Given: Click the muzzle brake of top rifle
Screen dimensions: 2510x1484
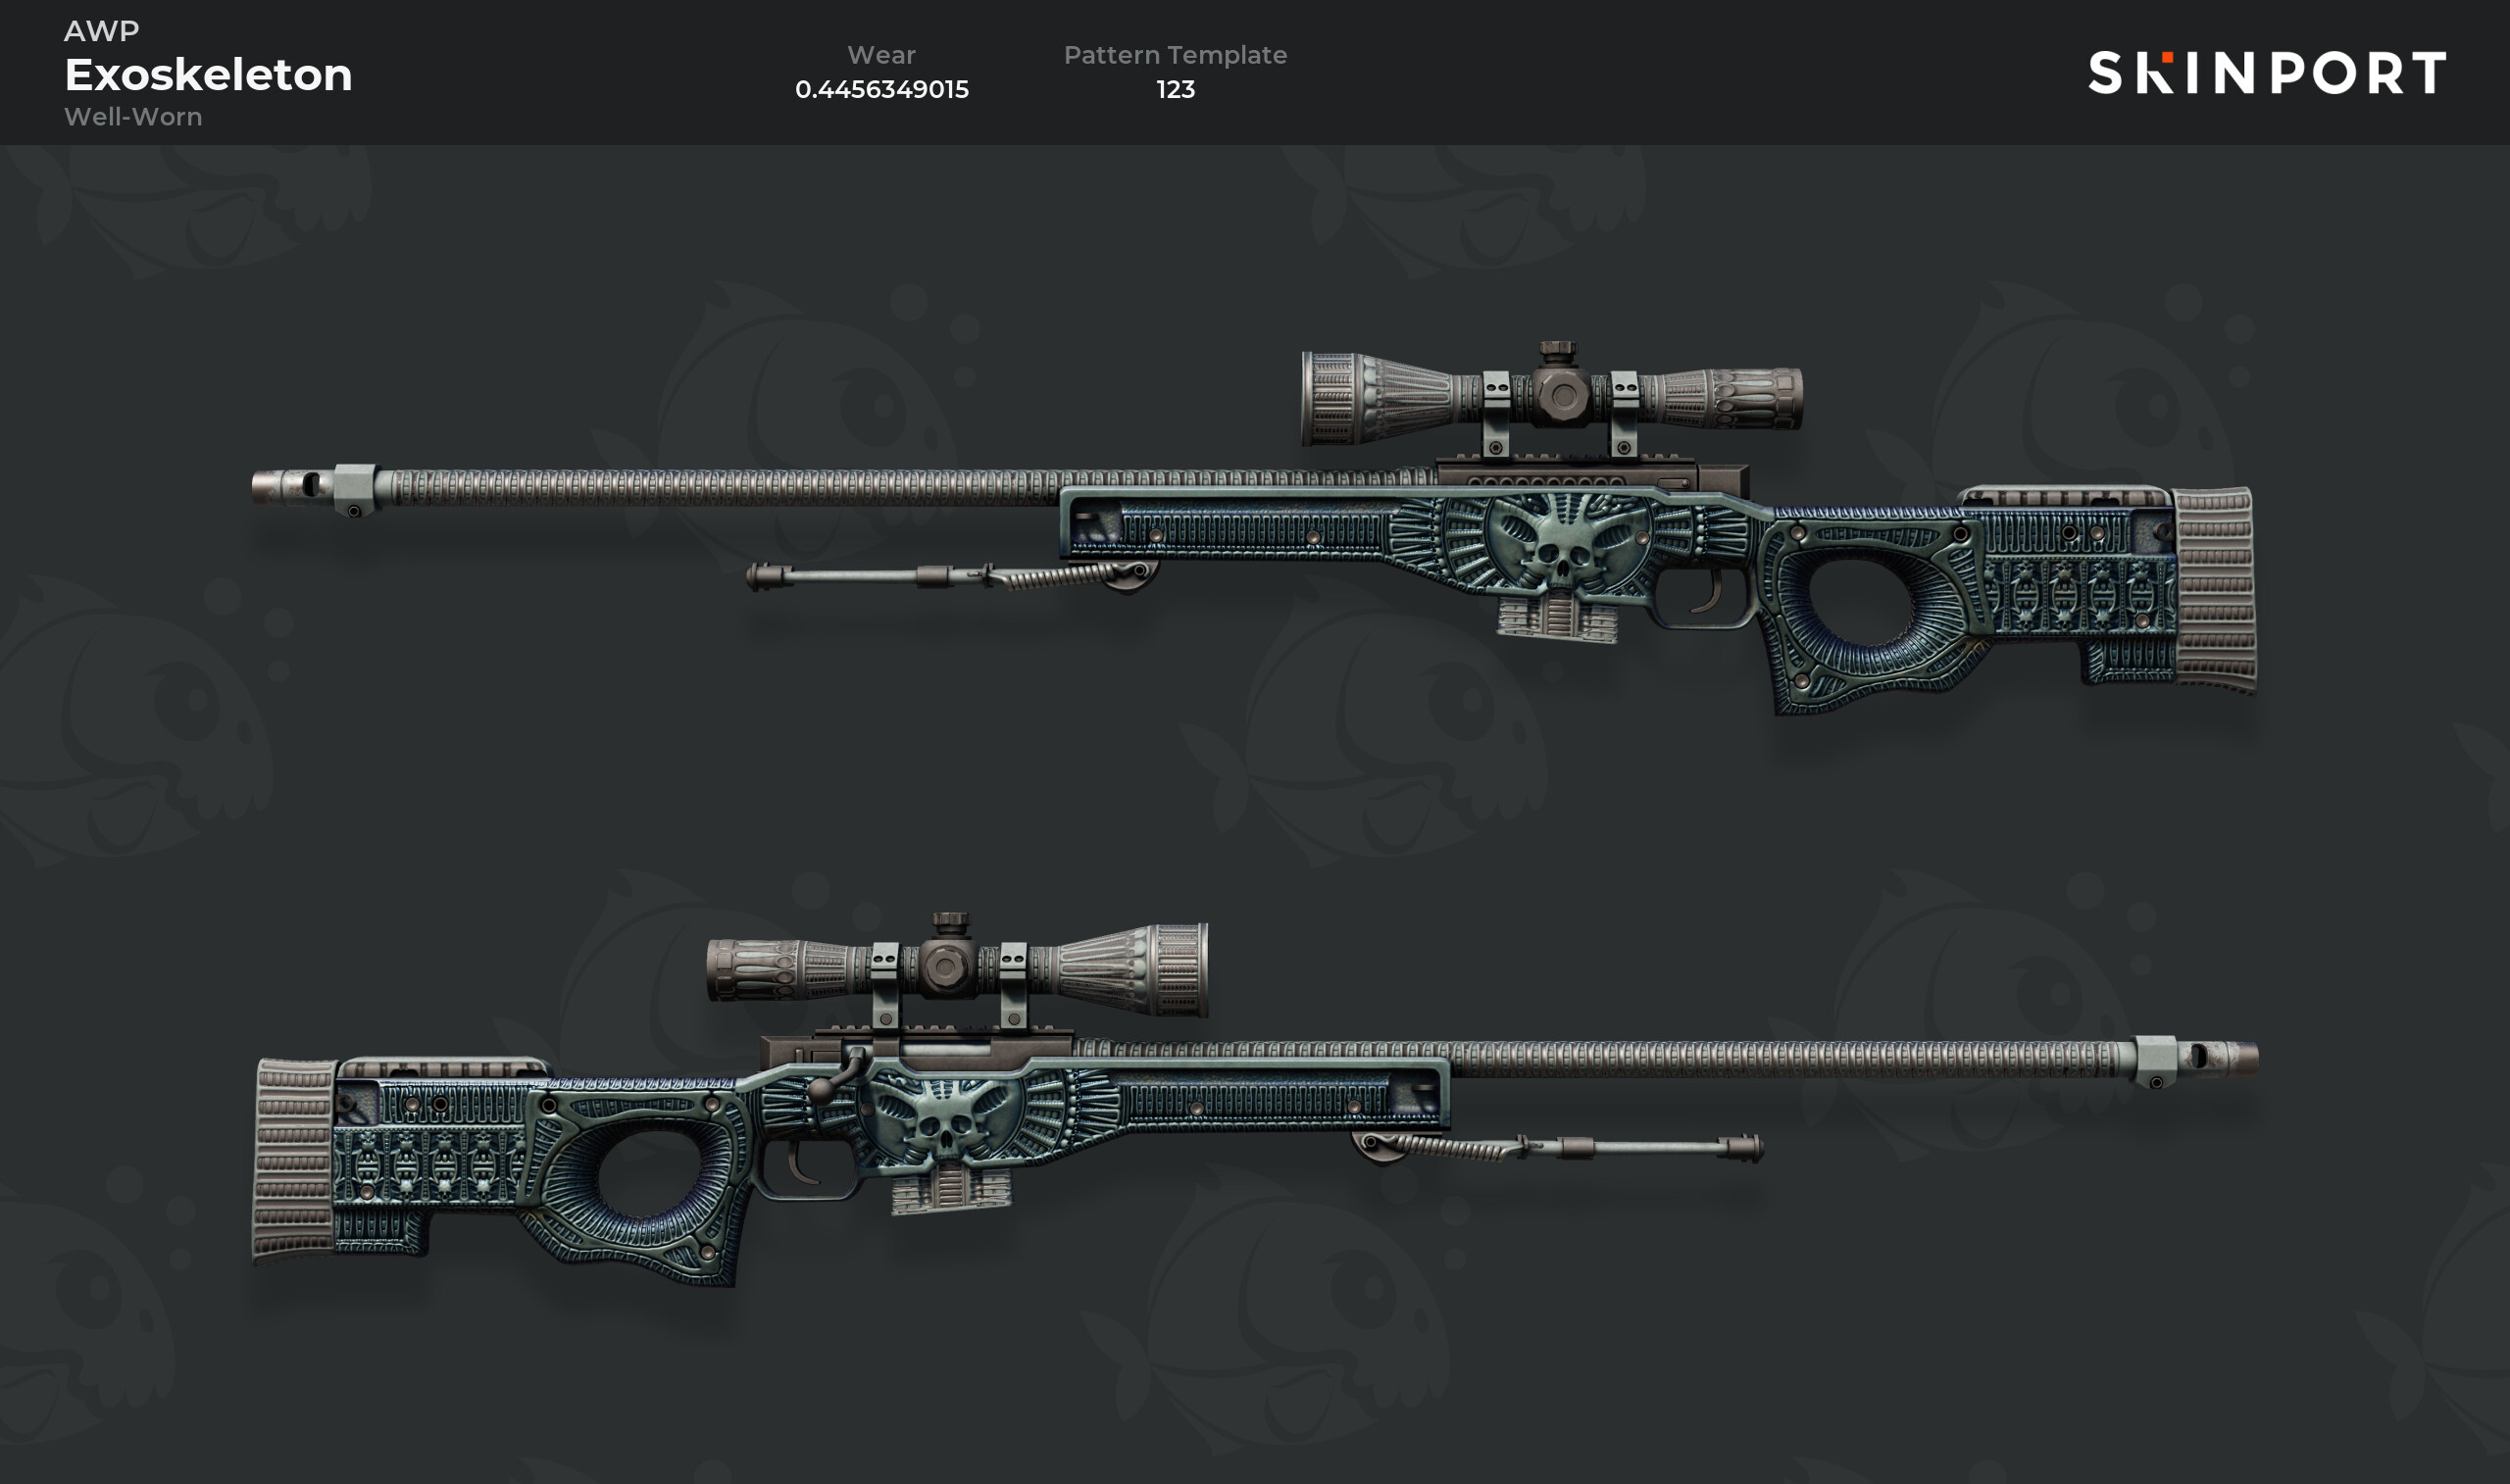Looking at the screenshot, I should tap(314, 488).
